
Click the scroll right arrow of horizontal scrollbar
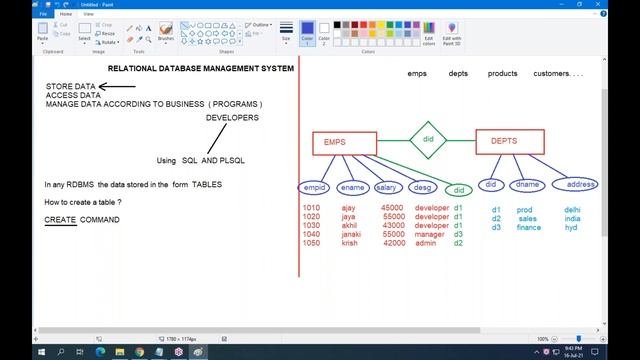tap(598, 330)
